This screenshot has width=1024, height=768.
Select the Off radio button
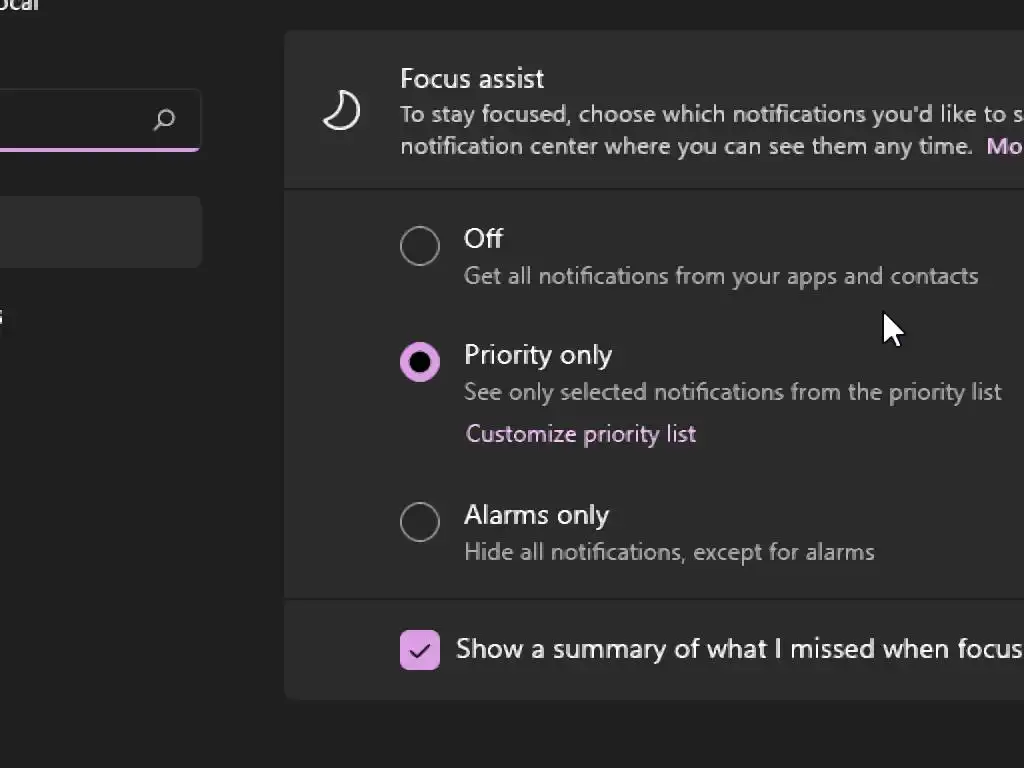[420, 246]
